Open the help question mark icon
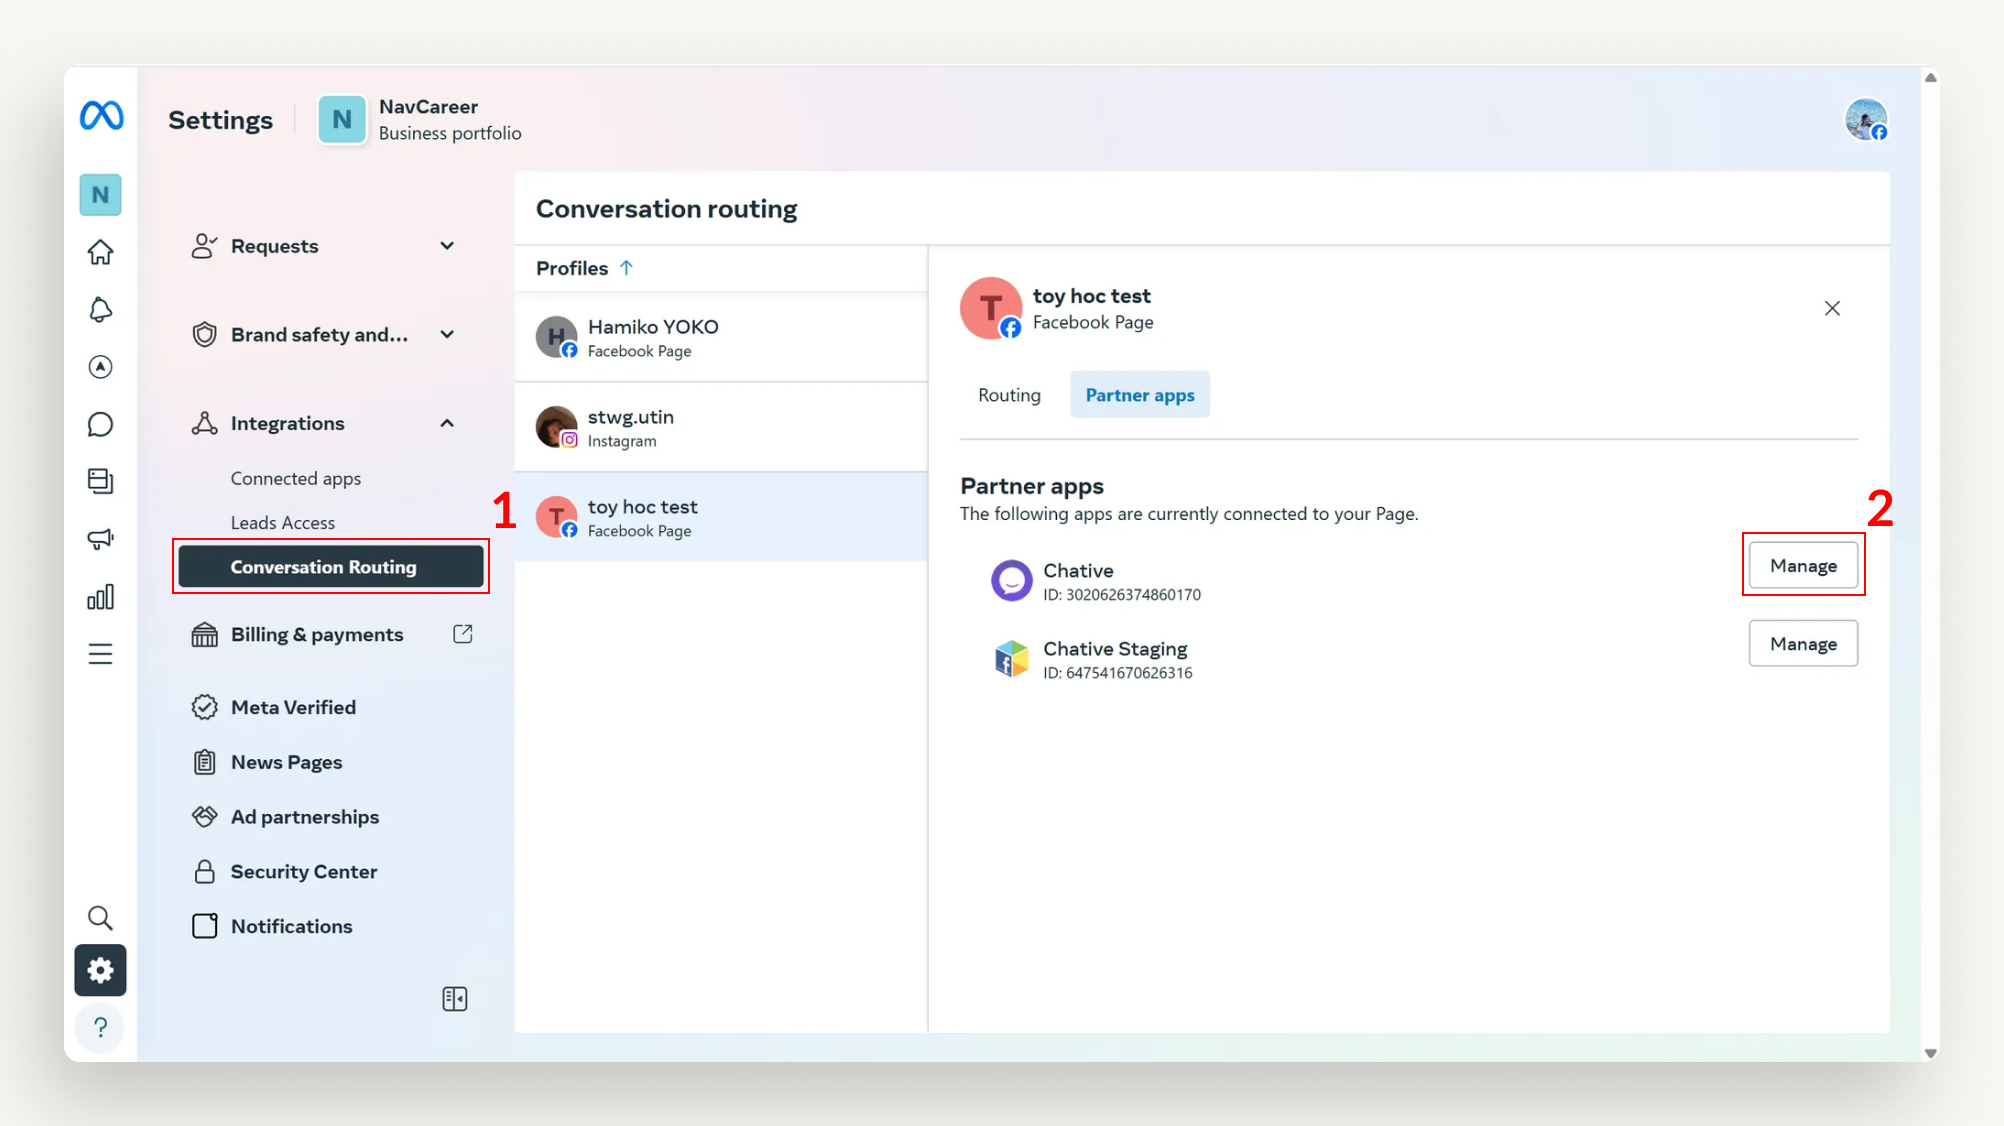The width and height of the screenshot is (2004, 1126). pyautogui.click(x=100, y=1027)
